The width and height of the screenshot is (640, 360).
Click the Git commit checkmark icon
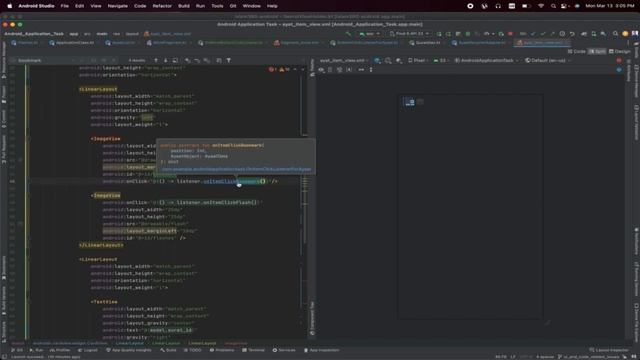(x=542, y=34)
